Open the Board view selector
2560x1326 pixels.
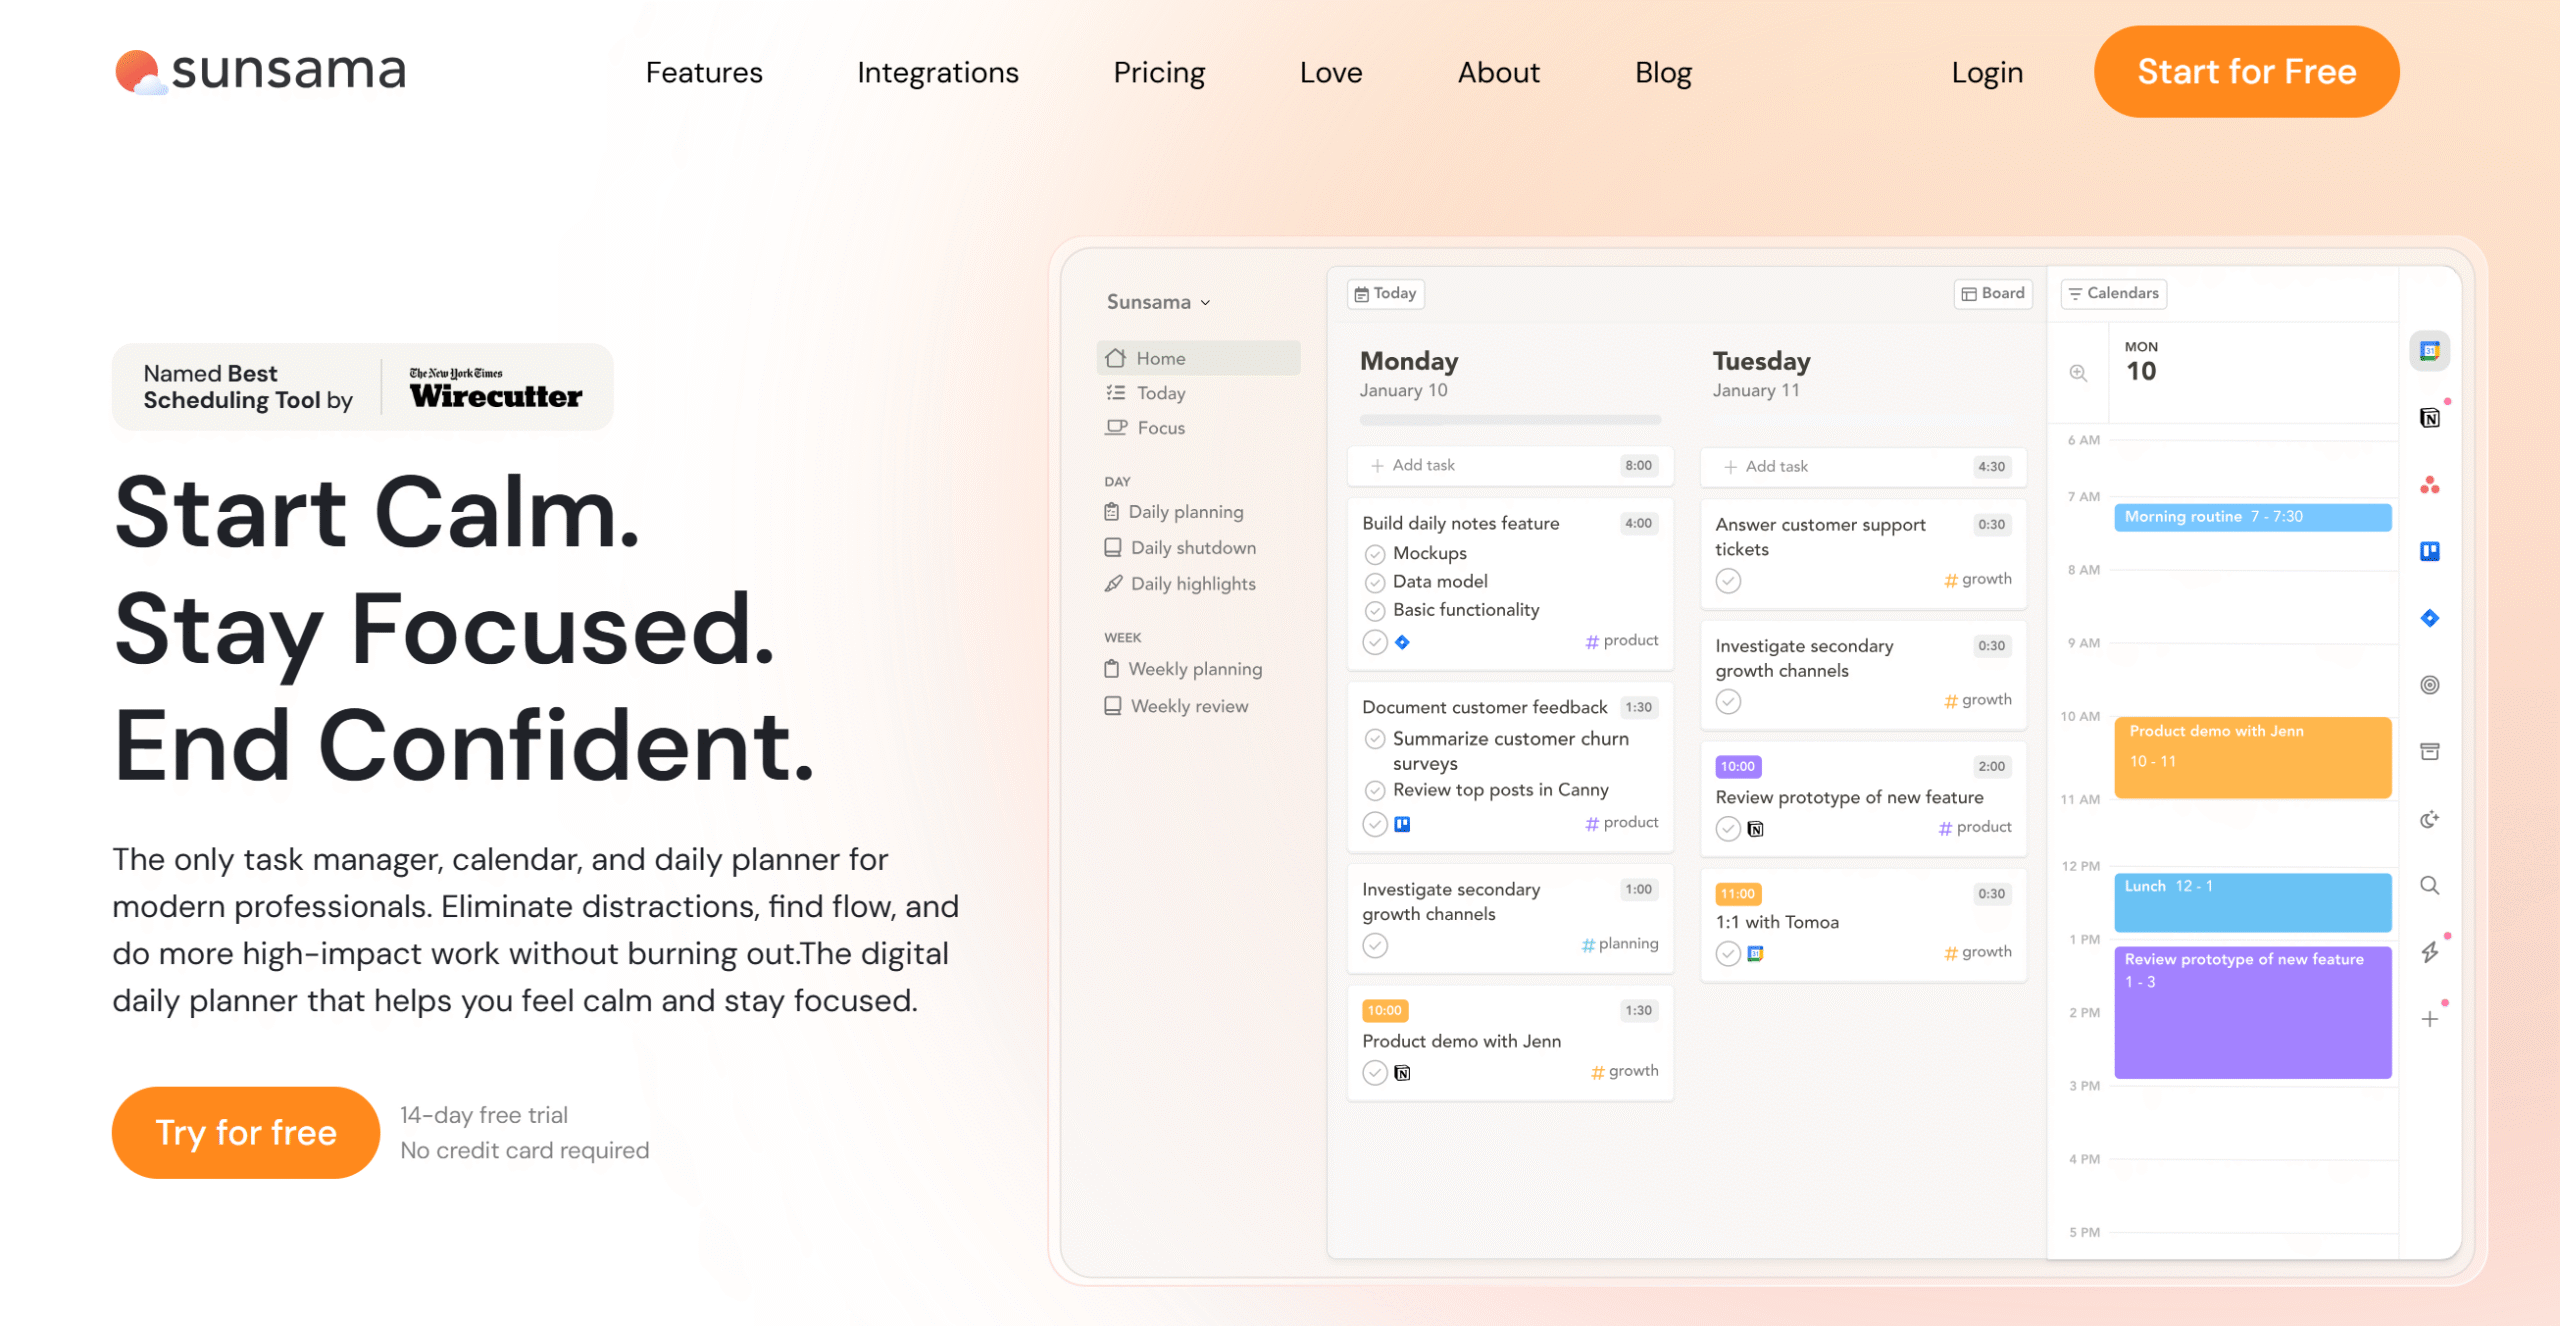pyautogui.click(x=1993, y=293)
